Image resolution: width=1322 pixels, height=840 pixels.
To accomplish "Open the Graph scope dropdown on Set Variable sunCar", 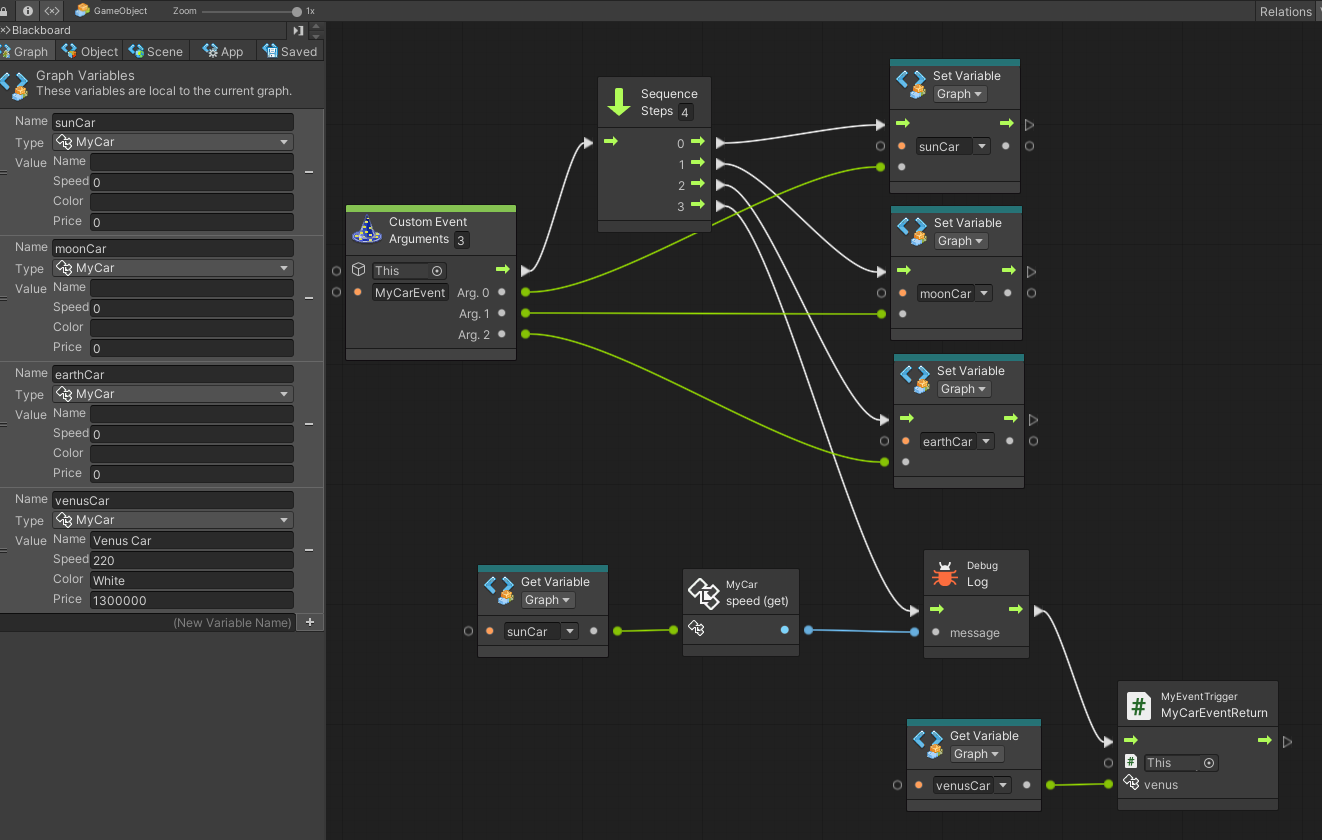I will (x=960, y=94).
